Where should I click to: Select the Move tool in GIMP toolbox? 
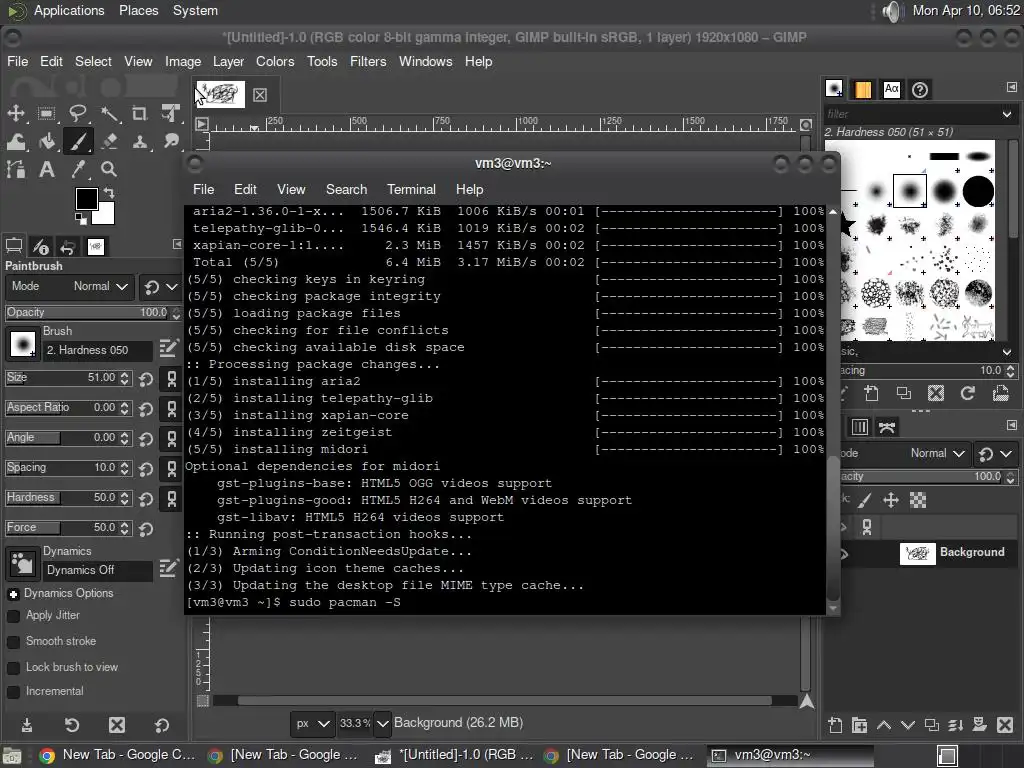(x=16, y=113)
